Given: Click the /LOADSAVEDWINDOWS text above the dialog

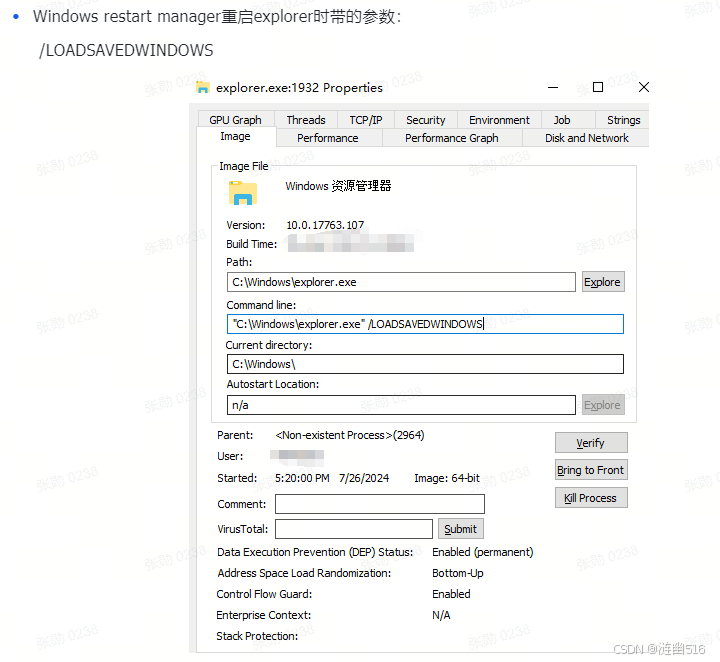Looking at the screenshot, I should pos(126,50).
